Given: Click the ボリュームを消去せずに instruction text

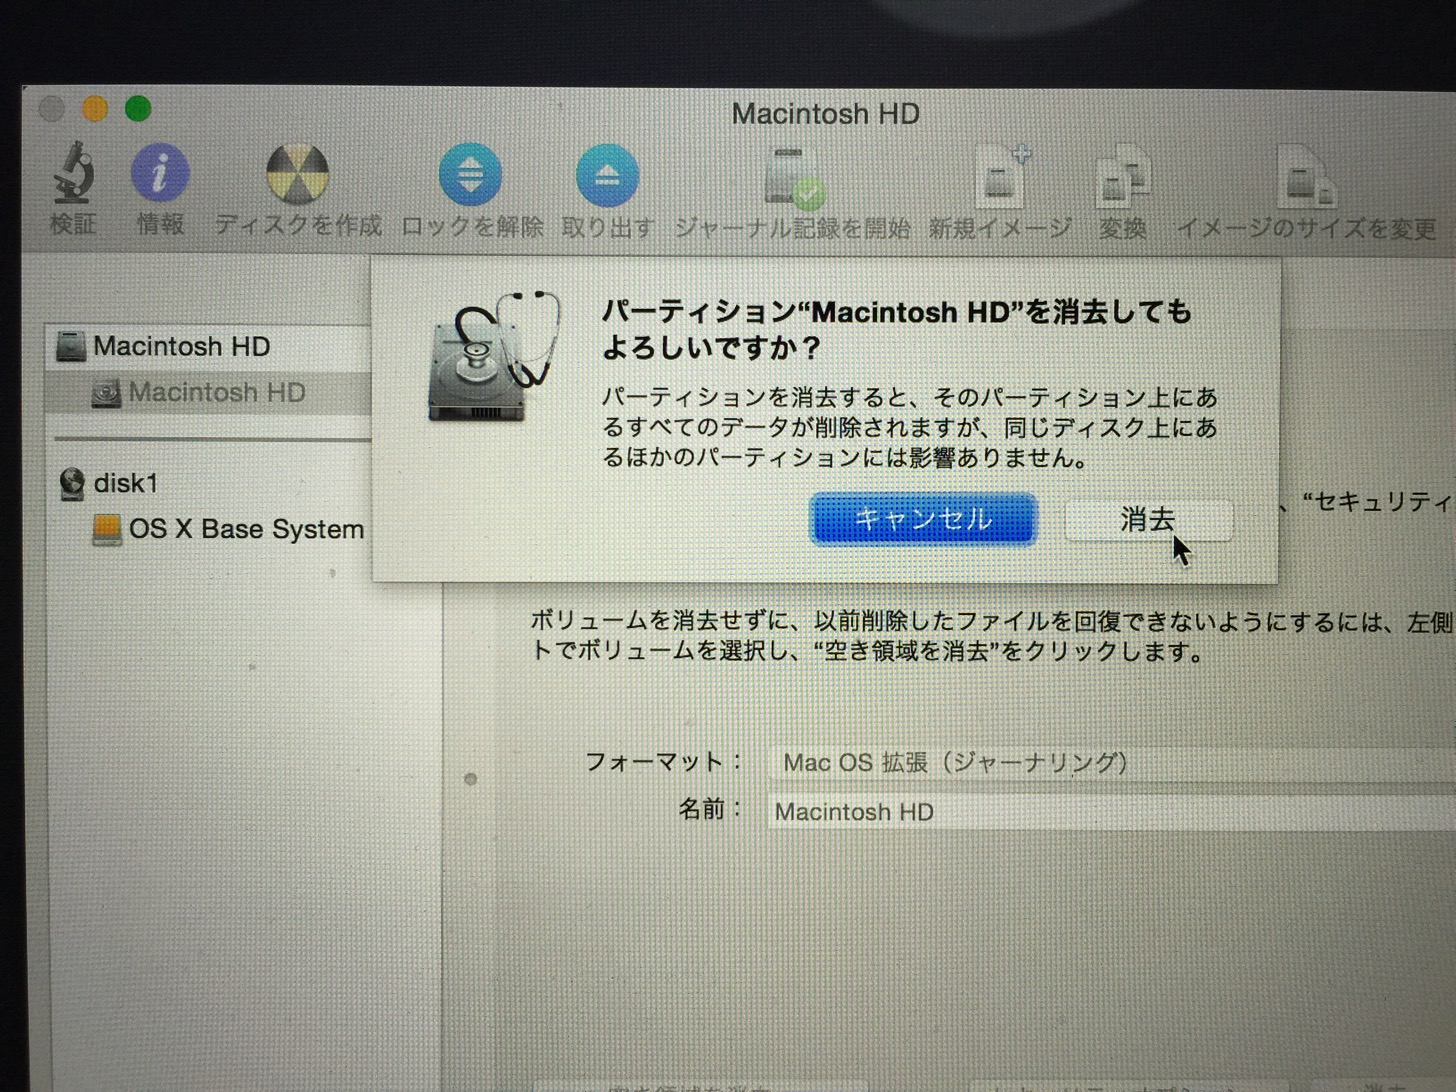Looking at the screenshot, I should pos(990,637).
